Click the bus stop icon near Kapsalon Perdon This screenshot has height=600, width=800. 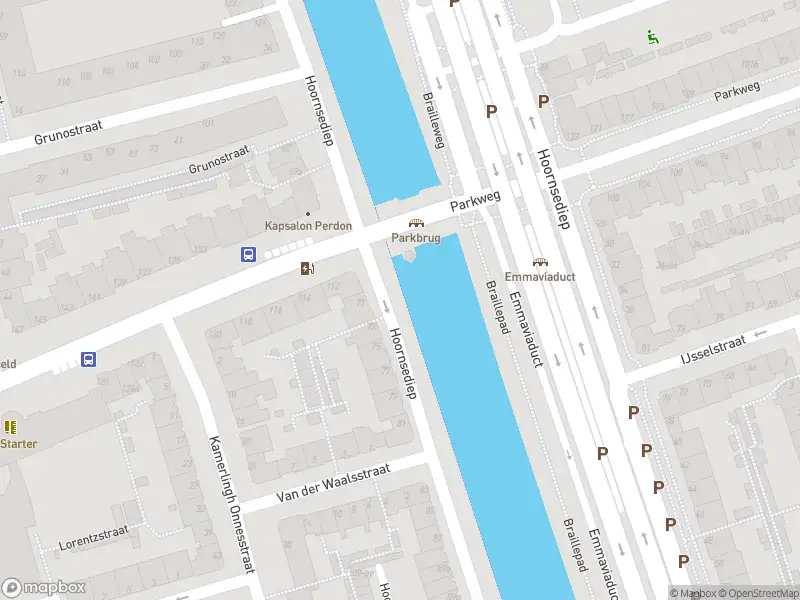tap(248, 254)
